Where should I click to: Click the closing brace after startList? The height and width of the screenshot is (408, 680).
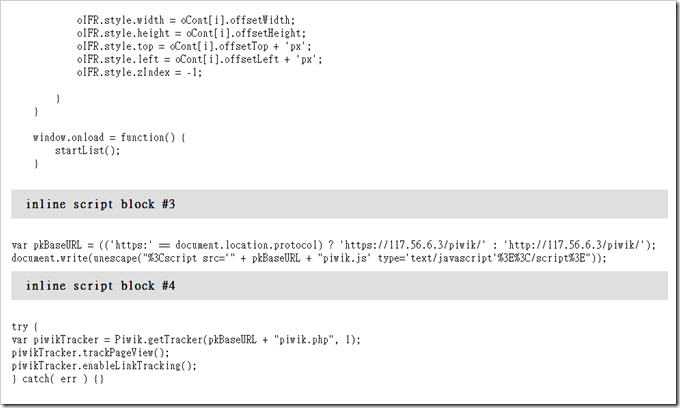click(x=36, y=164)
